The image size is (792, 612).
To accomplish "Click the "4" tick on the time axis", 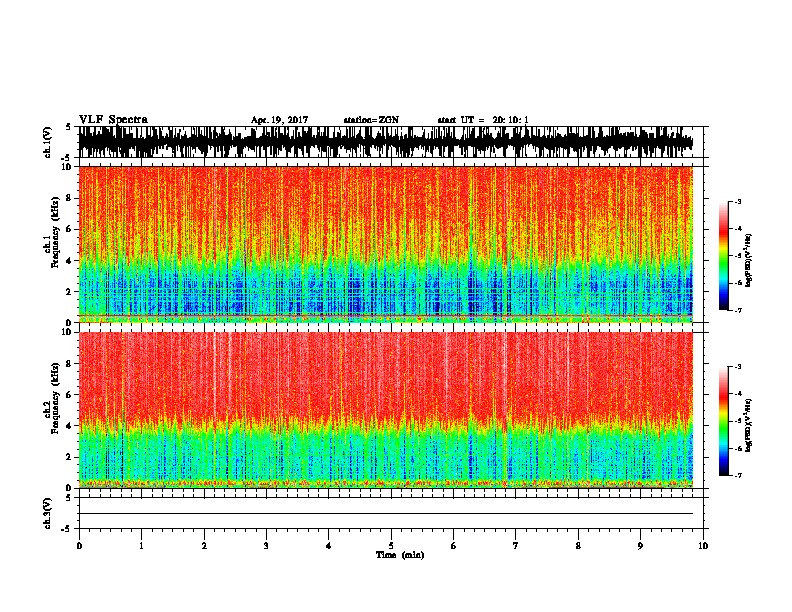I will tap(329, 546).
